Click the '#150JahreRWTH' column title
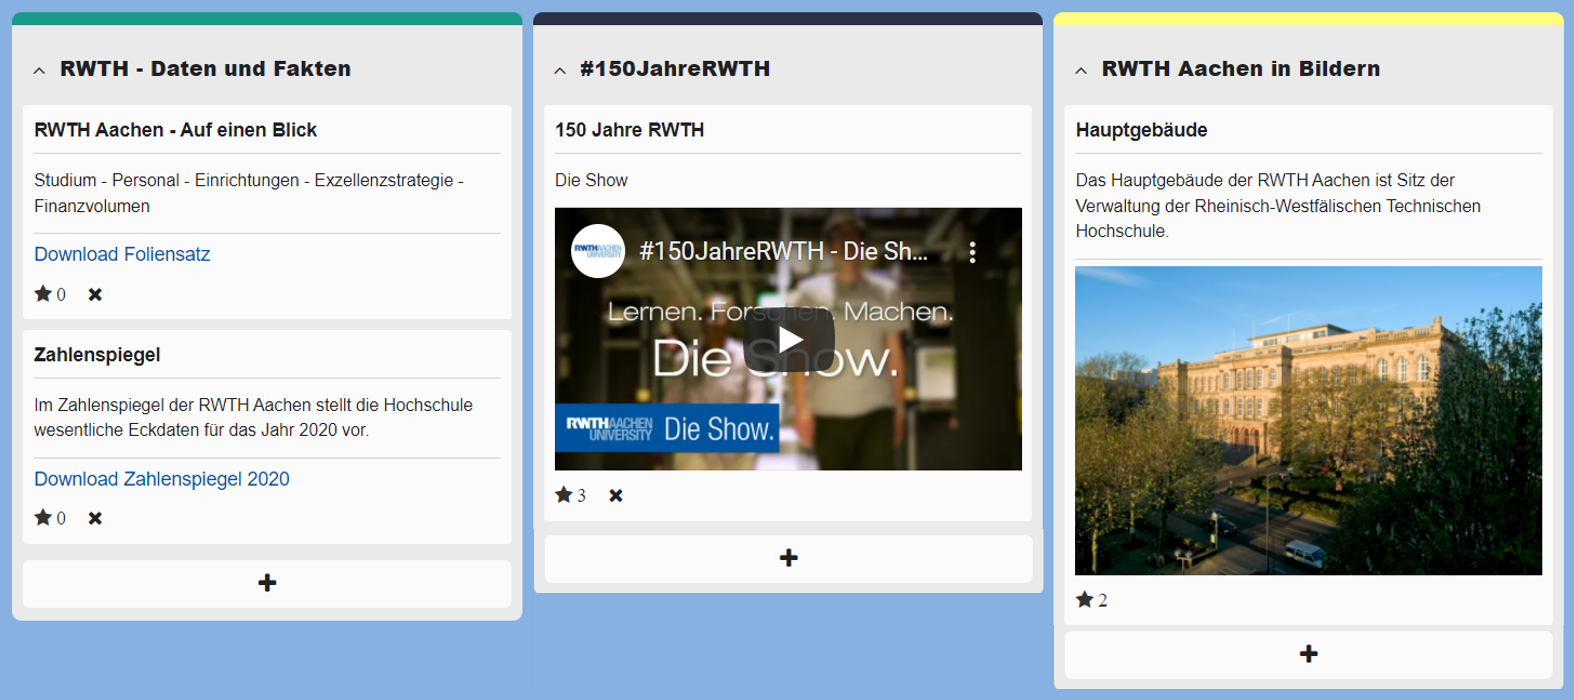The width and height of the screenshot is (1574, 700). point(675,69)
